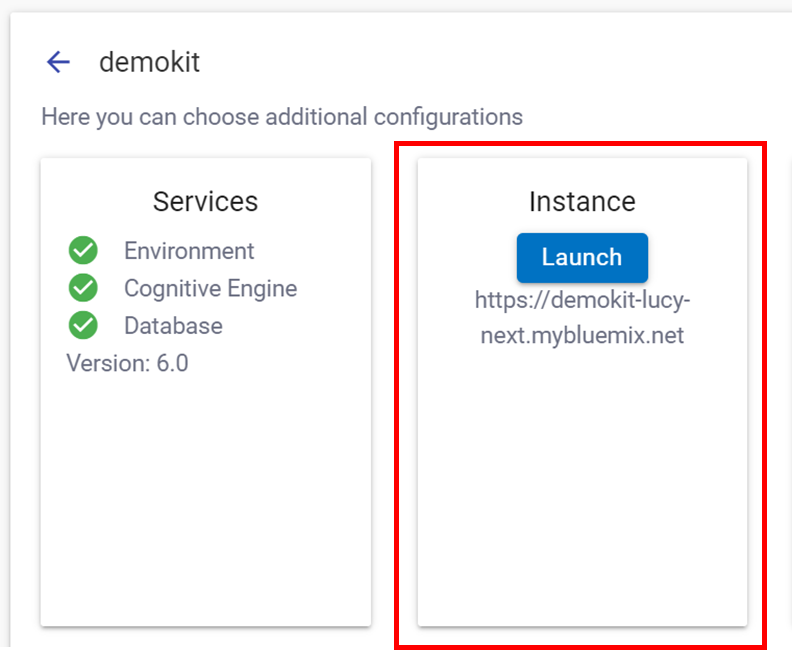Viewport: 792px width, 650px height.
Task: Click the demokit page title
Action: point(150,62)
